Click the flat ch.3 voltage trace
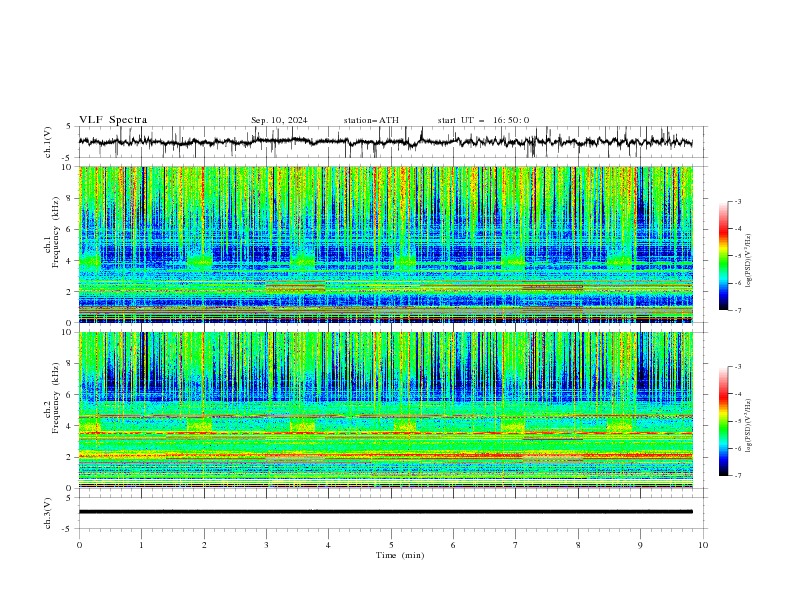This screenshot has width=792, height=612. click(x=385, y=512)
